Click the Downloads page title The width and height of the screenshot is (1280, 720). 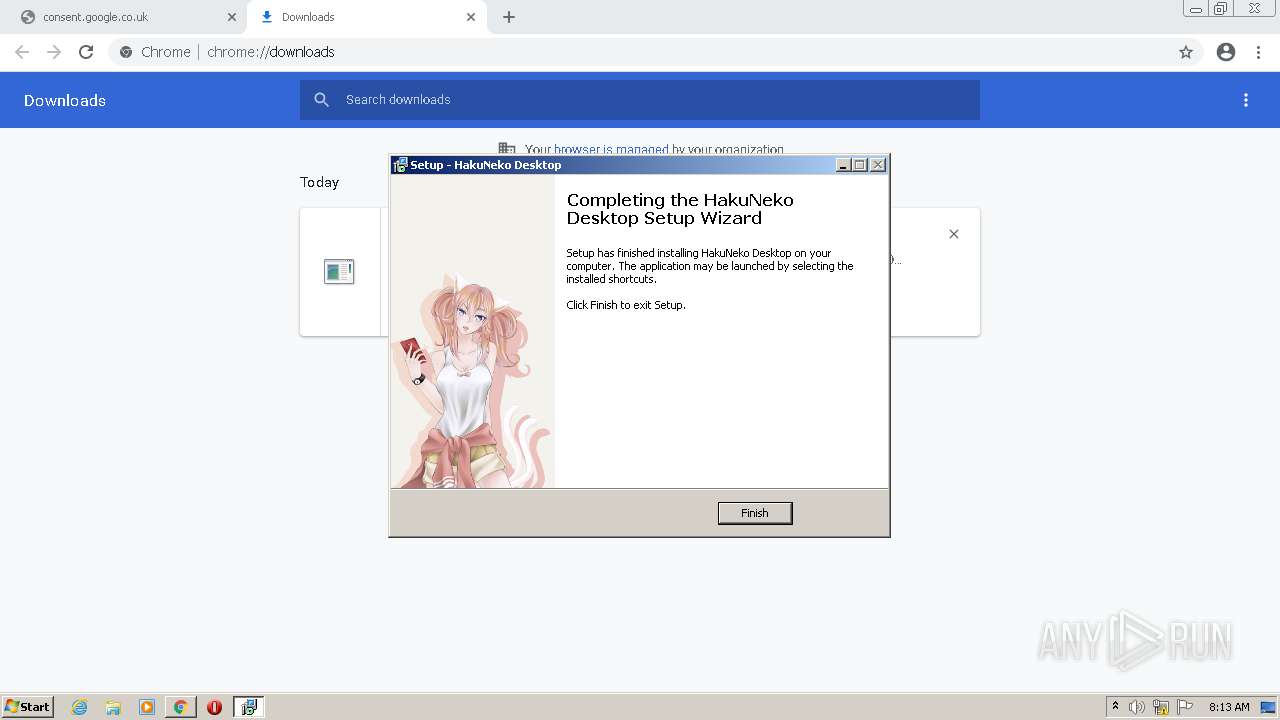click(65, 100)
